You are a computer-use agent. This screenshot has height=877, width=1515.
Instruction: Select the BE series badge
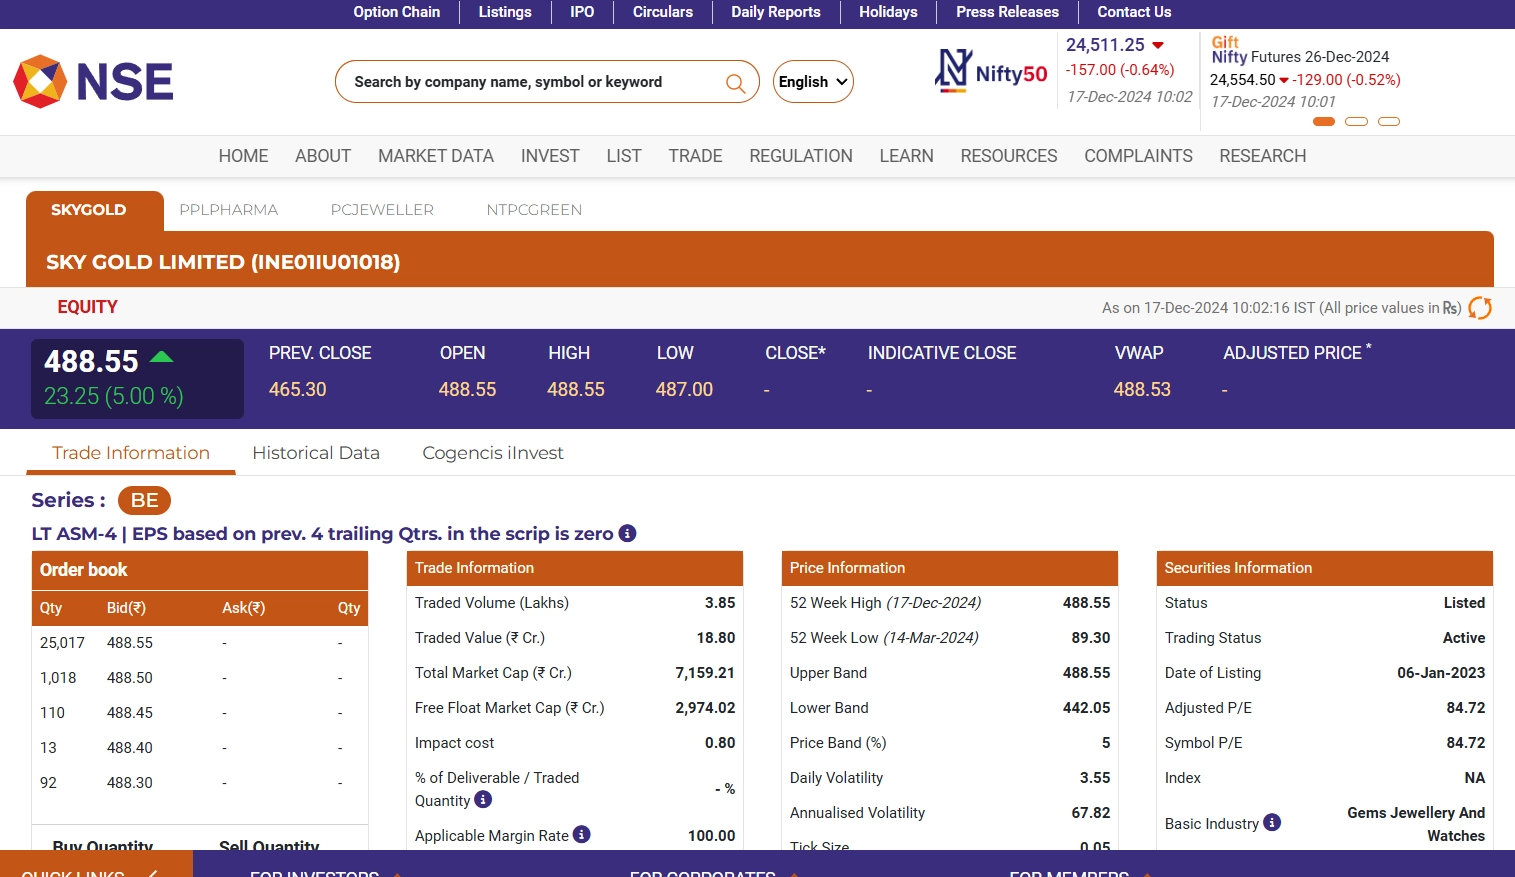(144, 500)
